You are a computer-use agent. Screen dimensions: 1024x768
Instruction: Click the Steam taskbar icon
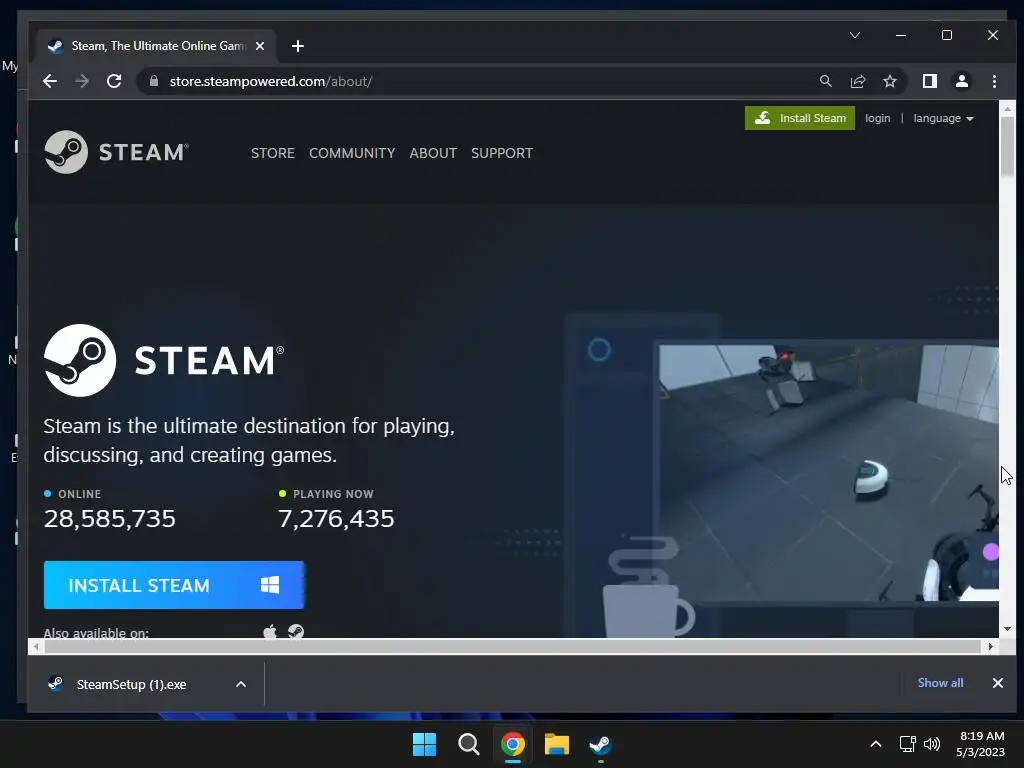click(600, 744)
